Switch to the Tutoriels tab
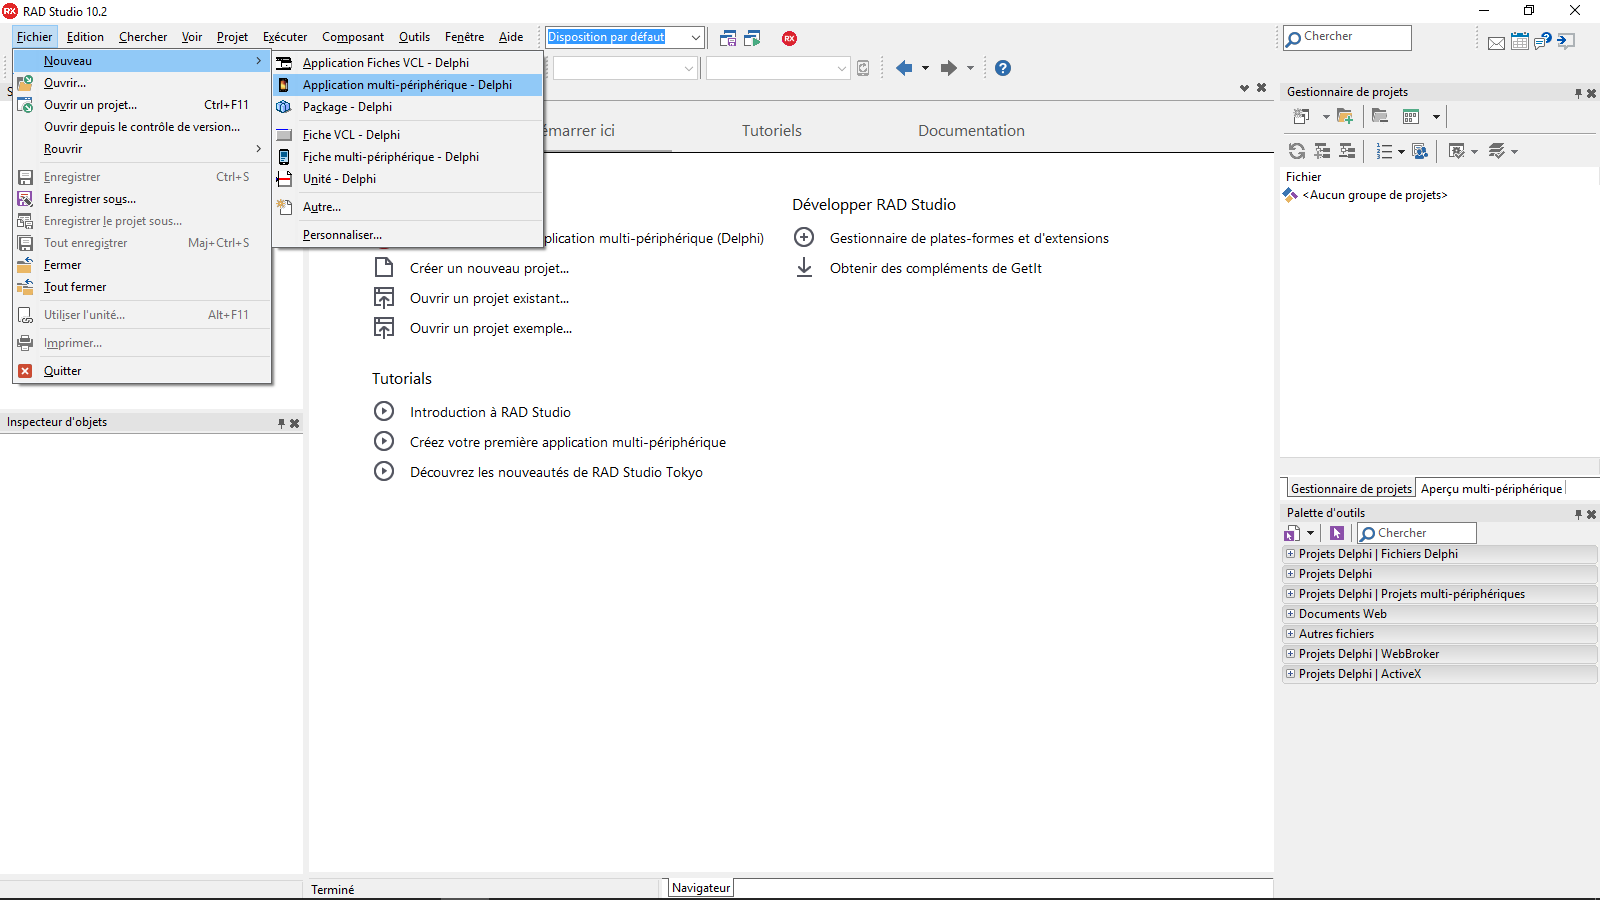Image resolution: width=1600 pixels, height=900 pixels. 772,131
